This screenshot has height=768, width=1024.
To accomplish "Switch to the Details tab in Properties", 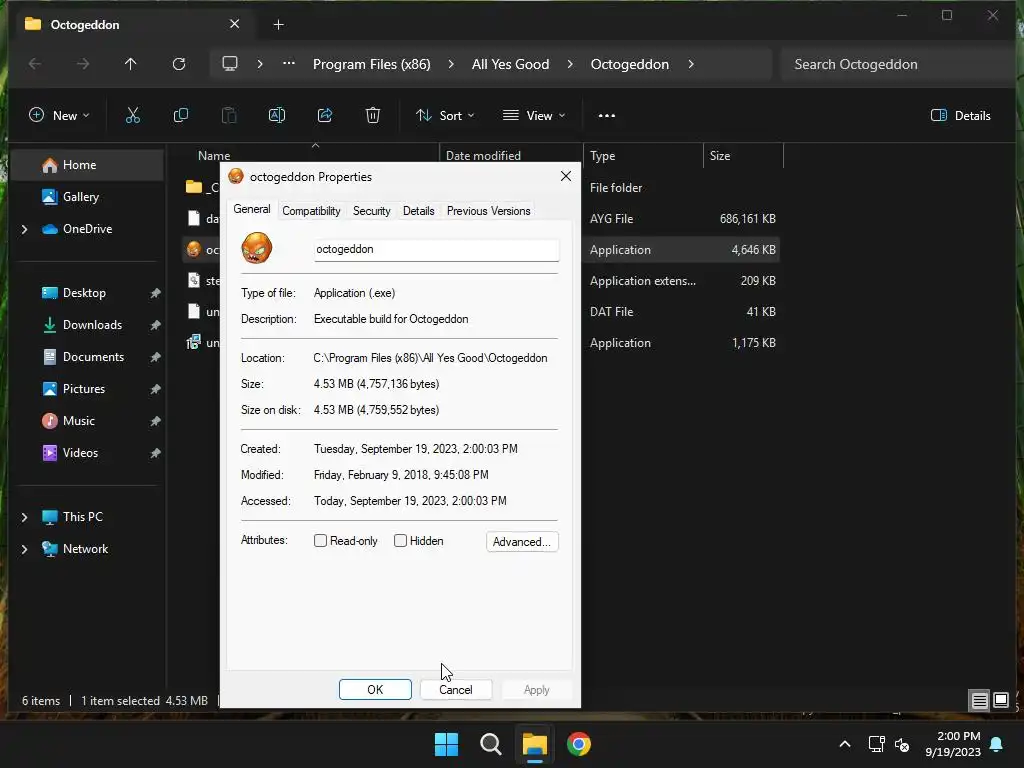I will click(419, 211).
